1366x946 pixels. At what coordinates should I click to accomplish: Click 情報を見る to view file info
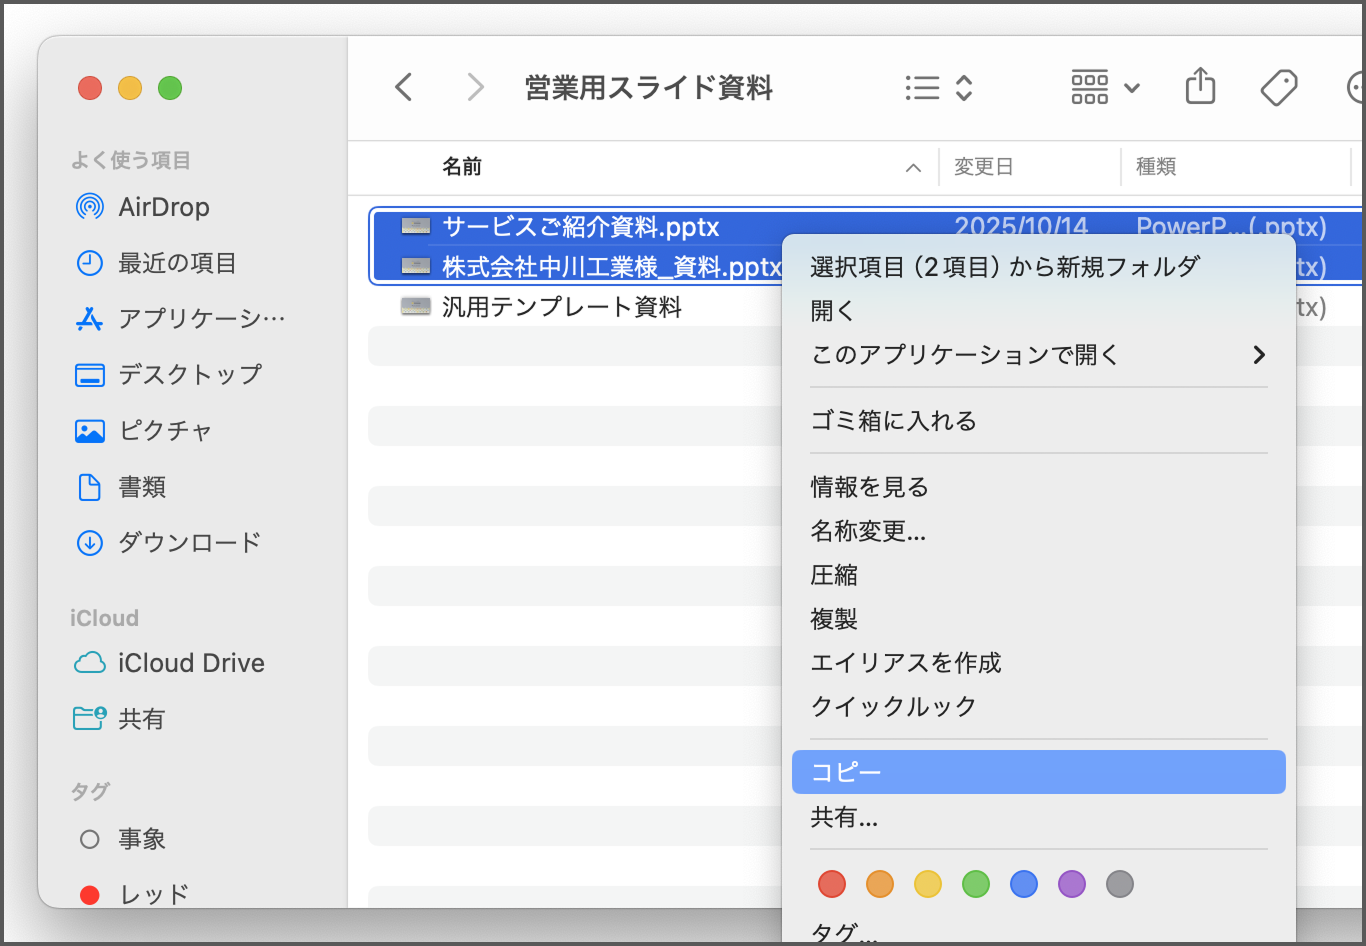click(868, 487)
